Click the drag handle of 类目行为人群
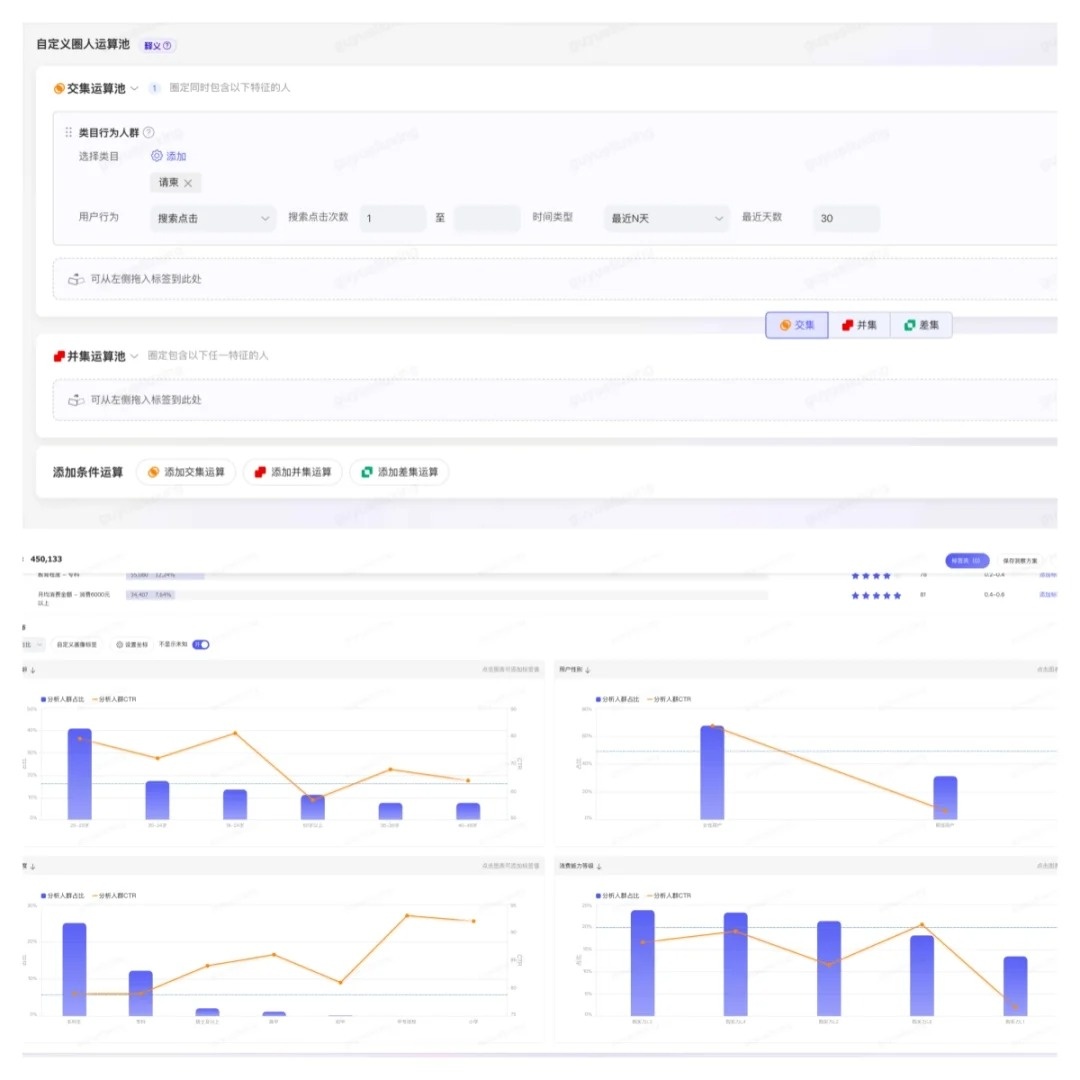1080x1080 pixels. [68, 132]
